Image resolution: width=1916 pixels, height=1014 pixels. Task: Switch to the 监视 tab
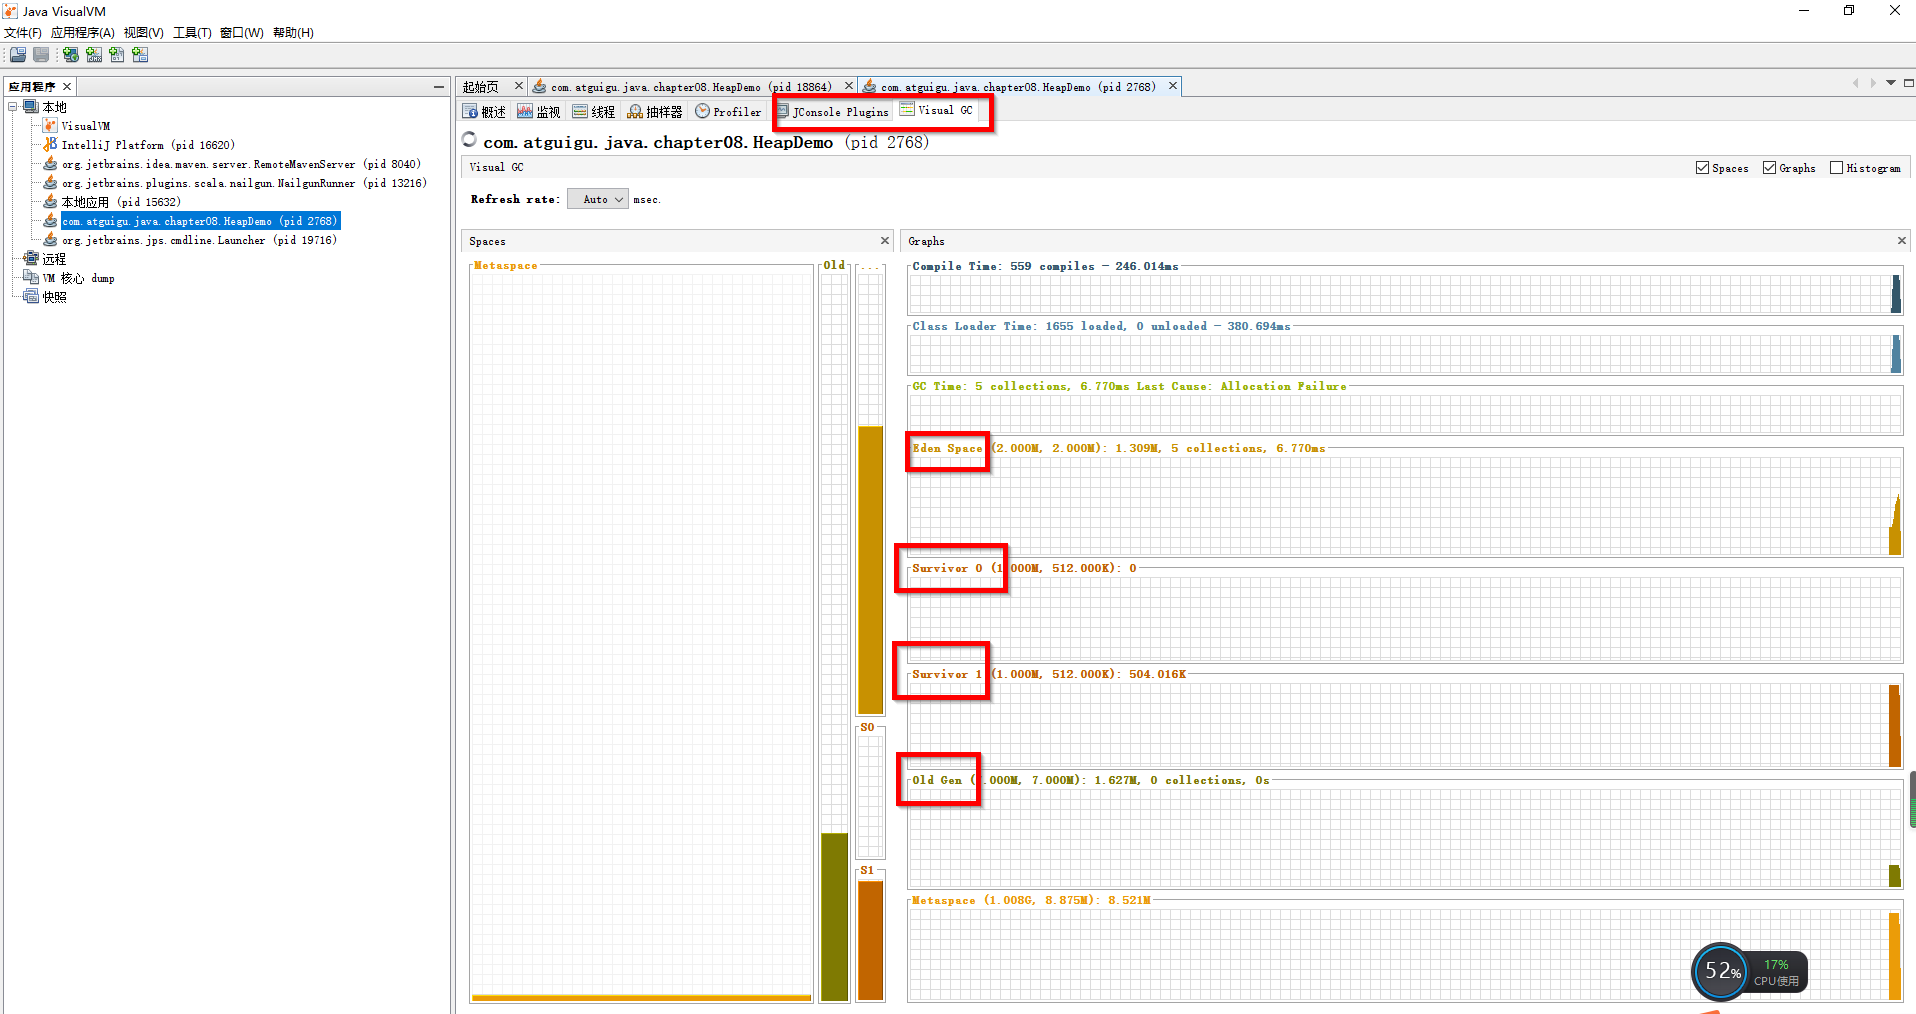(539, 112)
